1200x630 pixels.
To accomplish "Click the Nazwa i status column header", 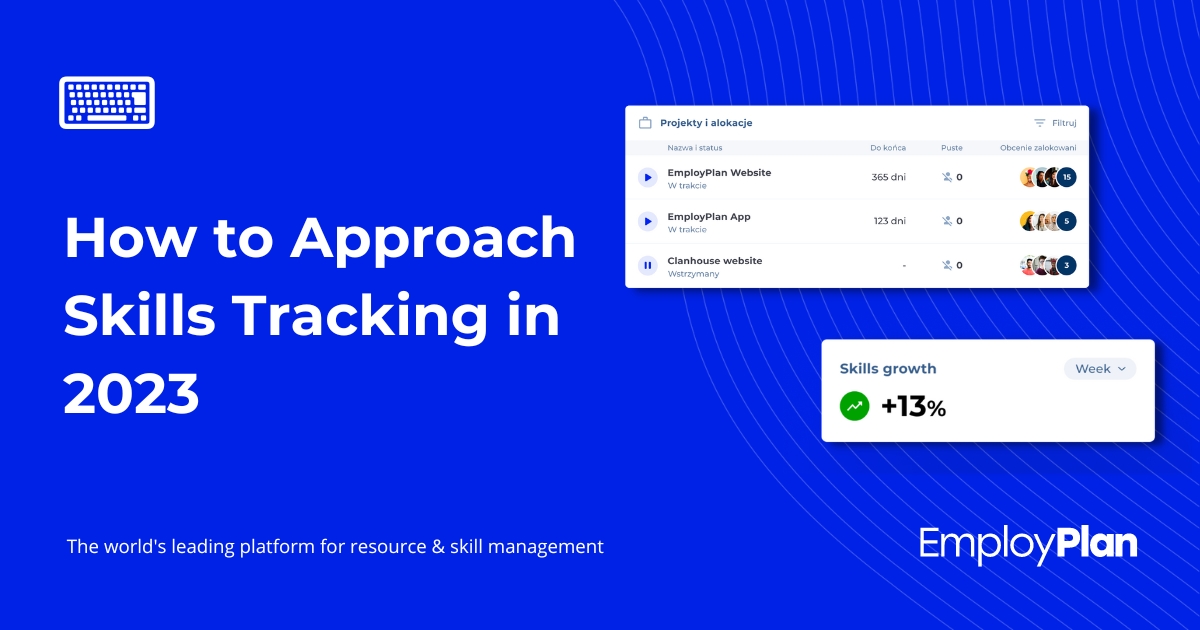I will click(x=694, y=148).
